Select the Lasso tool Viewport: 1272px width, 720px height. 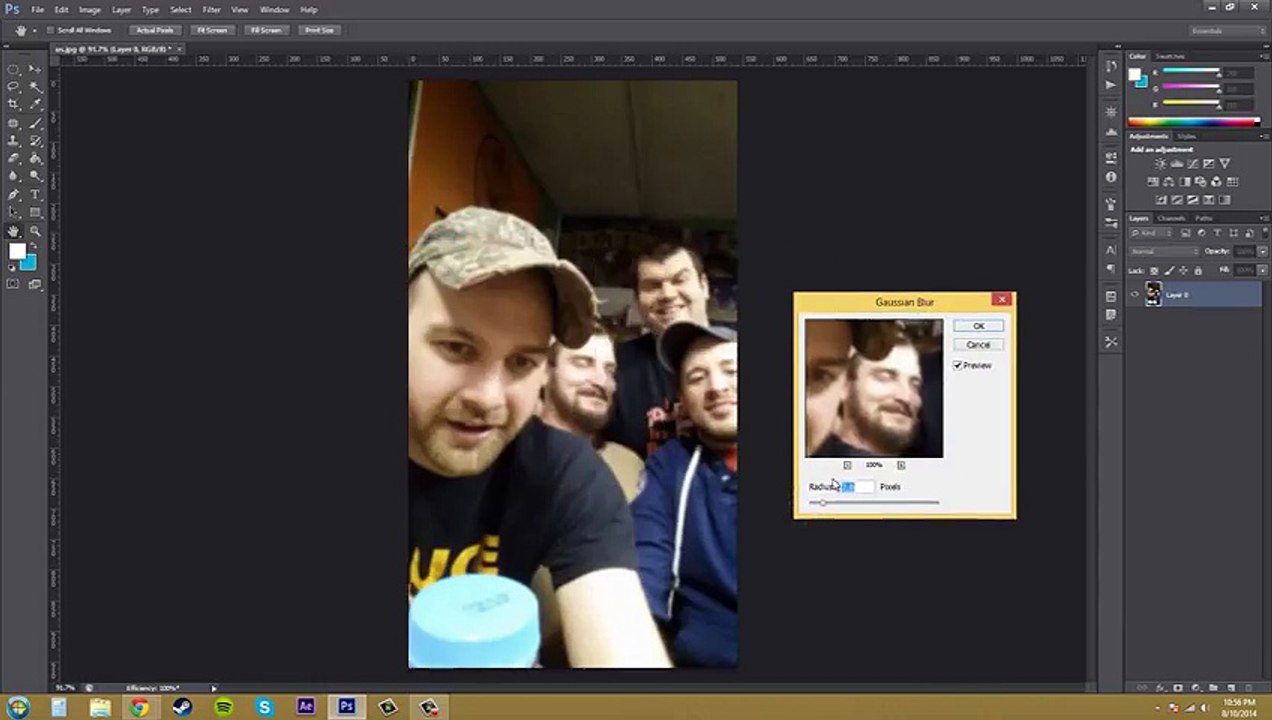click(13, 87)
